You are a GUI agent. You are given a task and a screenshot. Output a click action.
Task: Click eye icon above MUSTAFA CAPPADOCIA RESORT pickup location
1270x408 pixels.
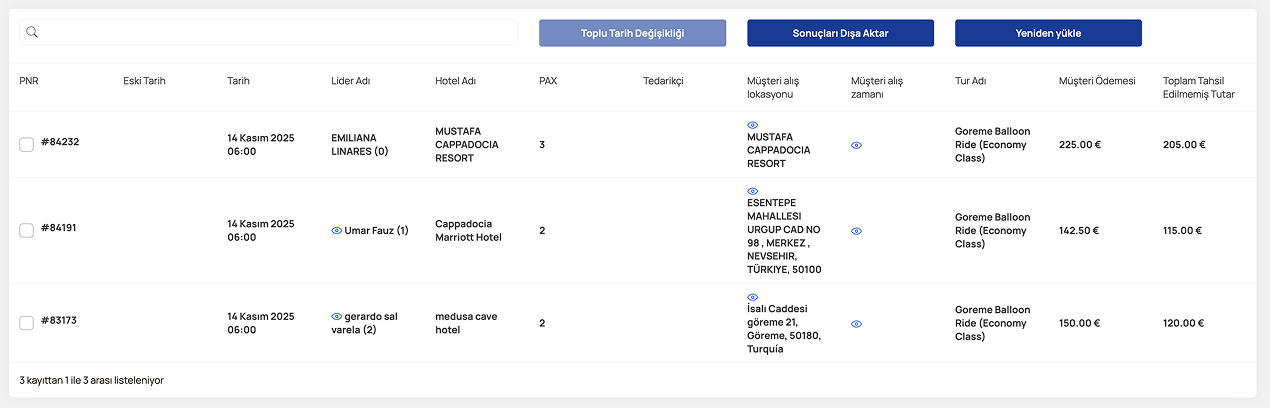(x=753, y=125)
